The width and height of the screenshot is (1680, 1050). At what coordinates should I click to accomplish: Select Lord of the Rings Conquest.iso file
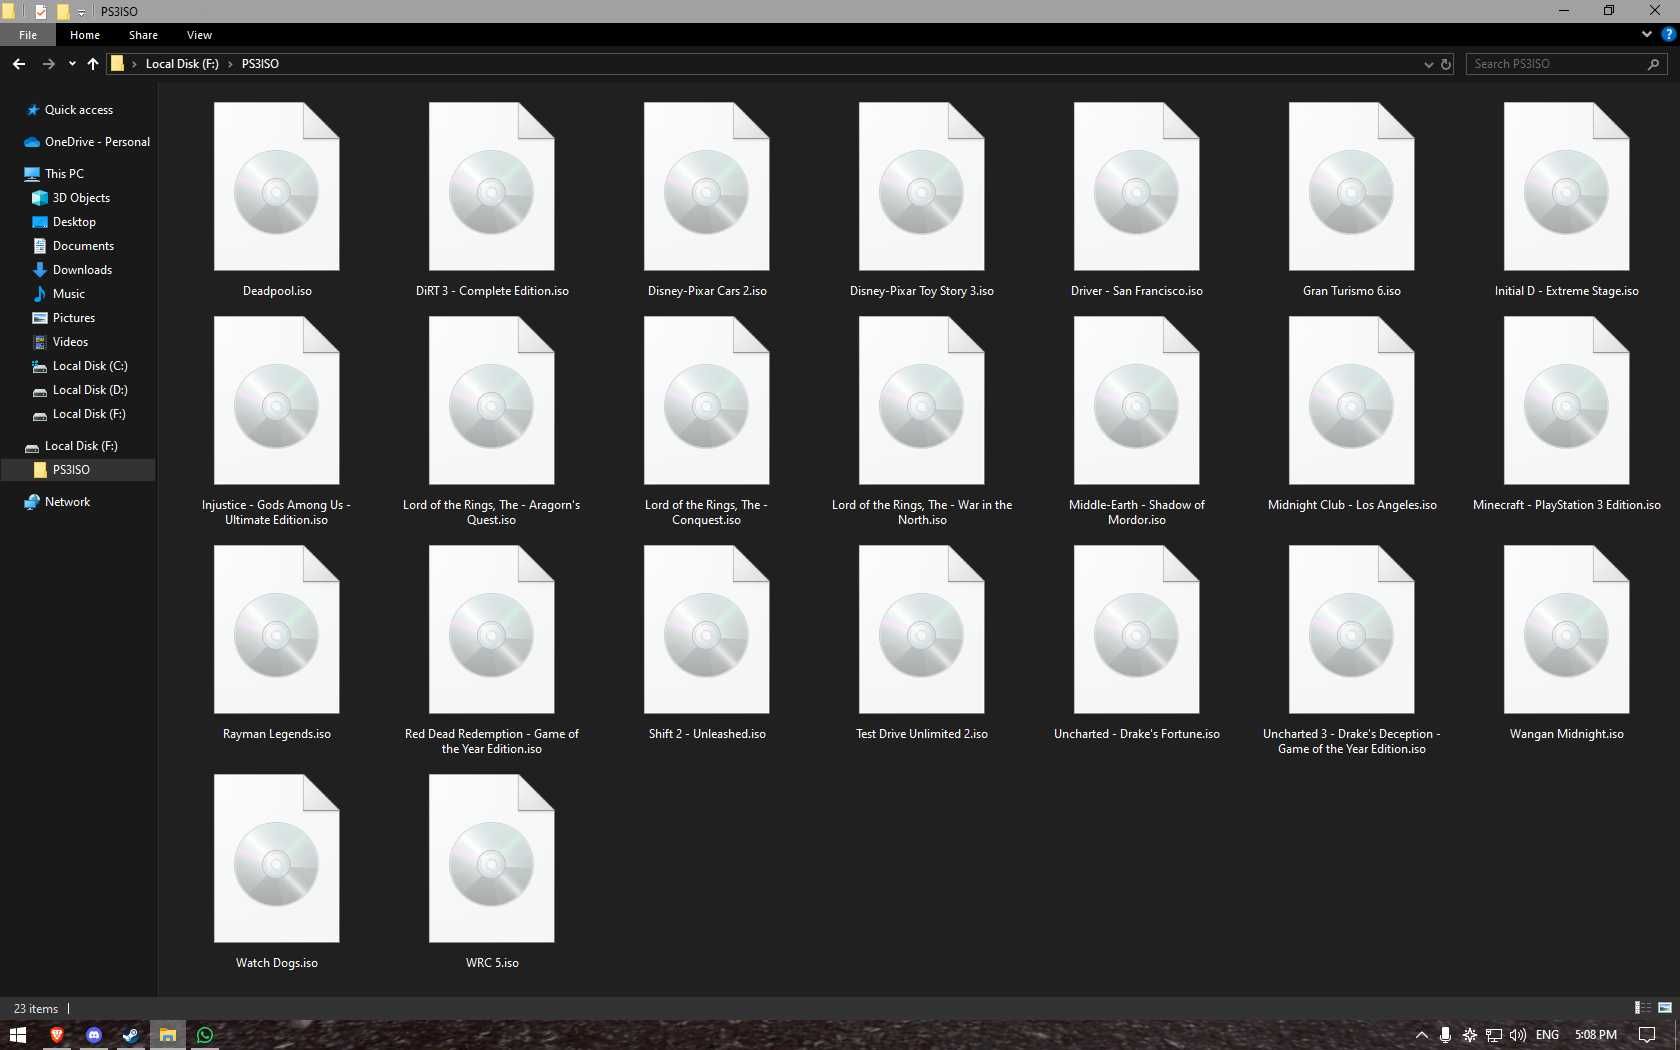click(706, 400)
